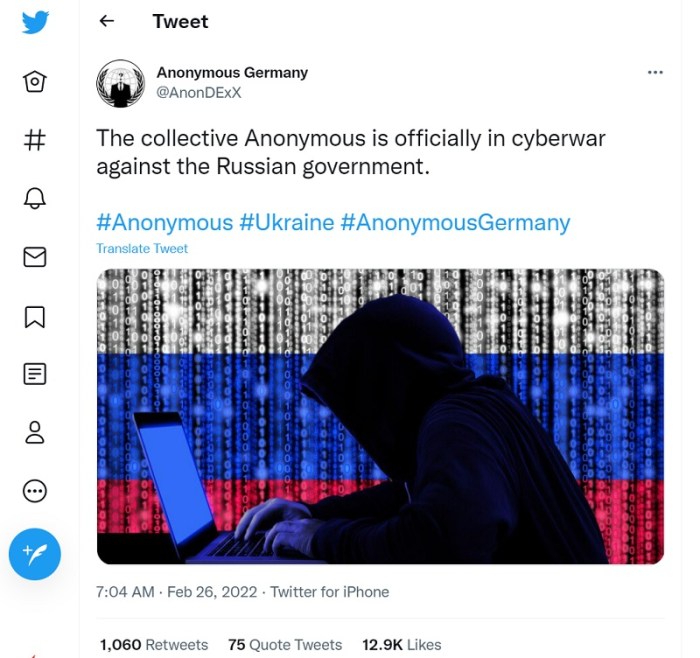Open the tweet's three-dot options menu
This screenshot has width=700, height=658.
pyautogui.click(x=655, y=73)
